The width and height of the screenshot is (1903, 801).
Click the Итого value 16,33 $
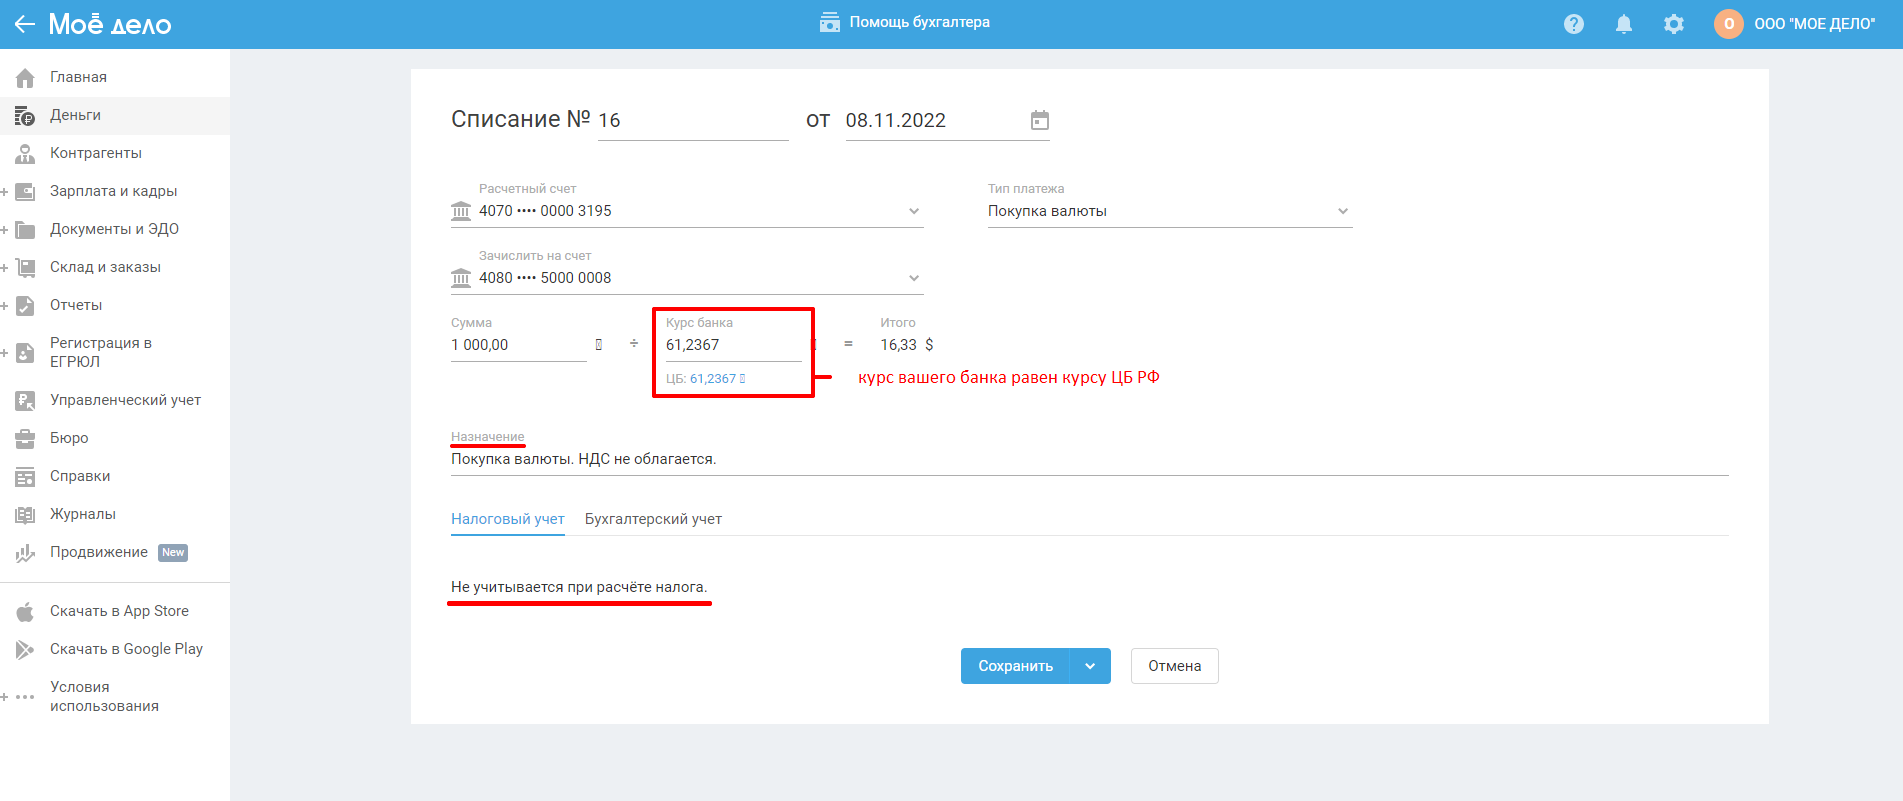coord(907,345)
